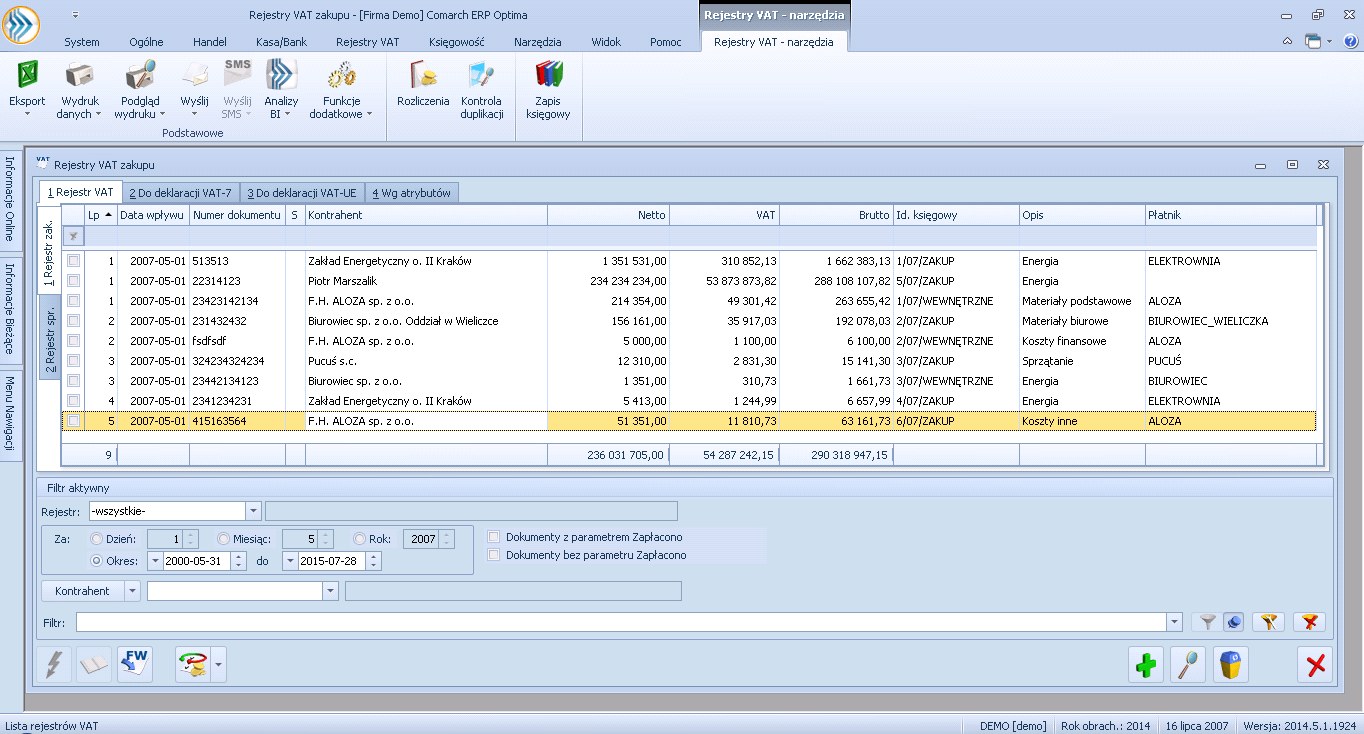Click the funnel apply-filter icon
The image size is (1364, 734).
pos(1207,622)
